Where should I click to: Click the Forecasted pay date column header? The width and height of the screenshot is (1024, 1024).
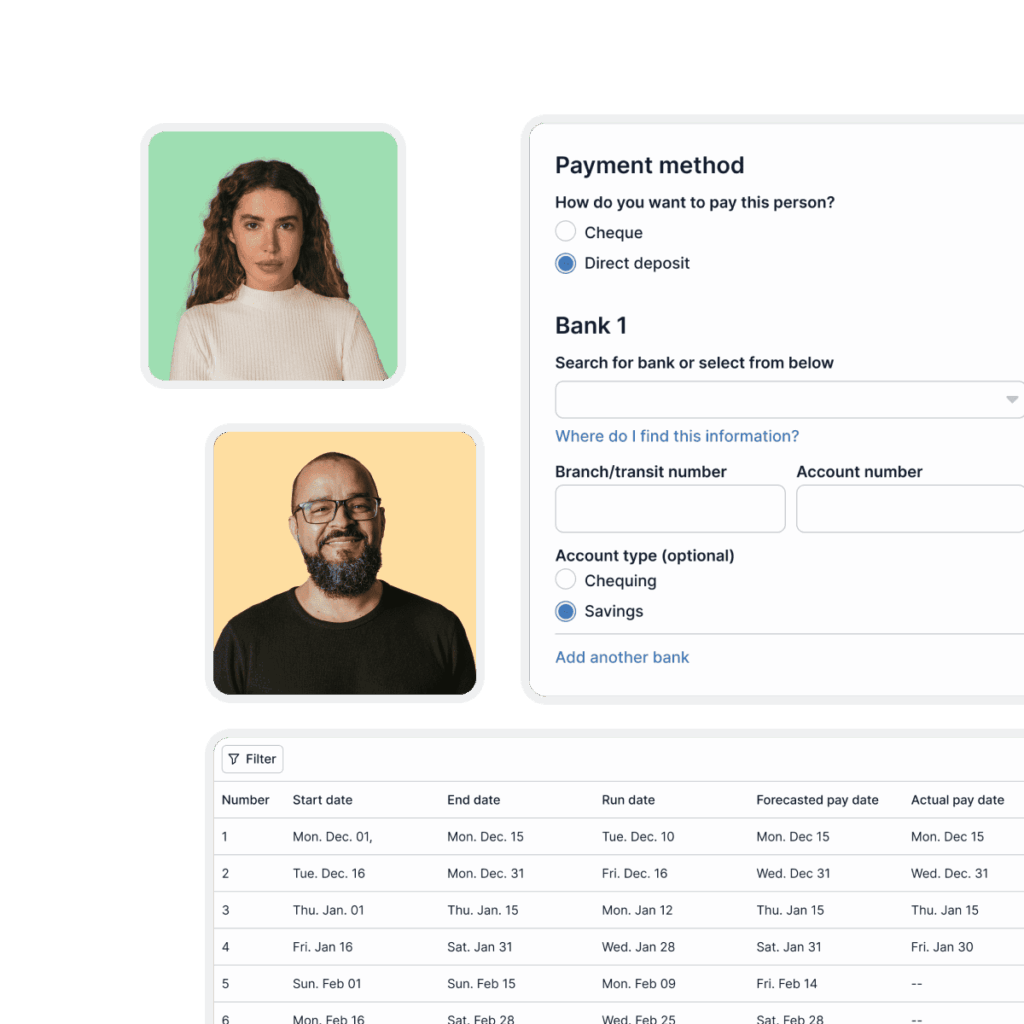[x=817, y=800]
